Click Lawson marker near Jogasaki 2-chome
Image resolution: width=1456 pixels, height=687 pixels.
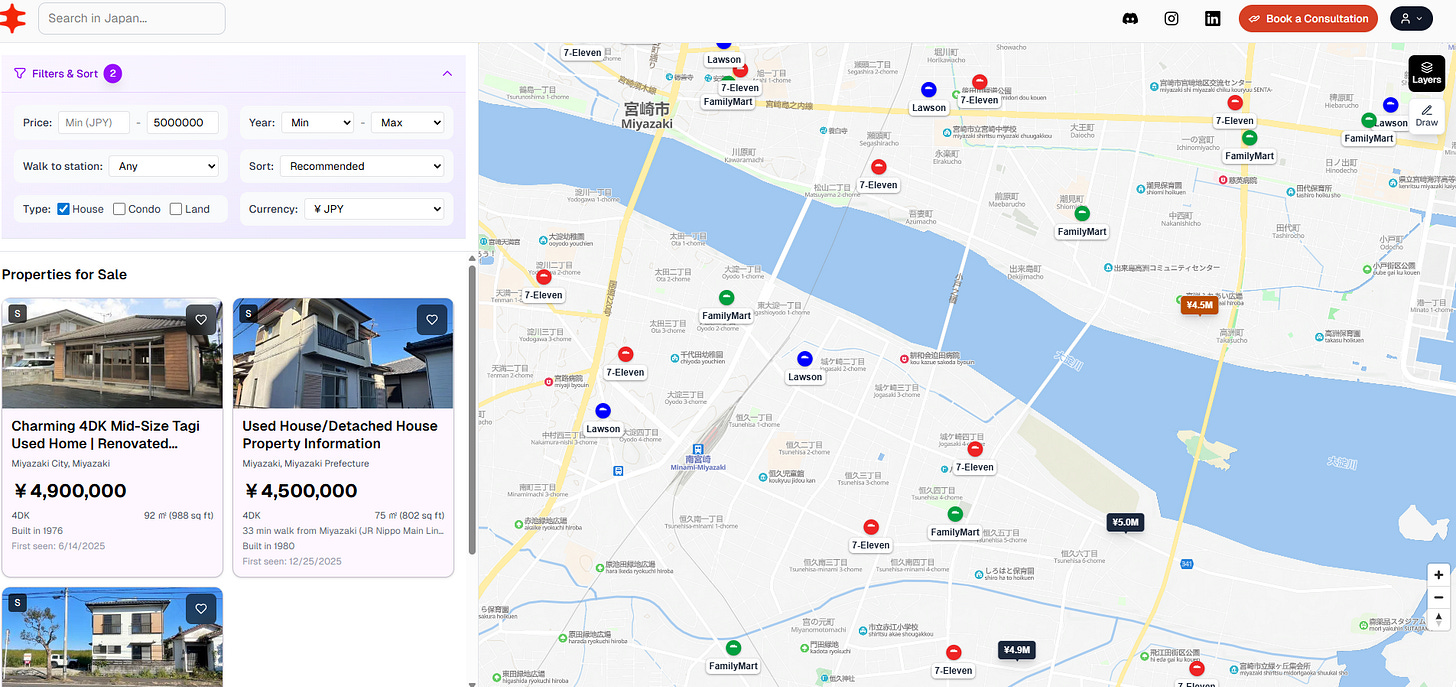coord(805,359)
